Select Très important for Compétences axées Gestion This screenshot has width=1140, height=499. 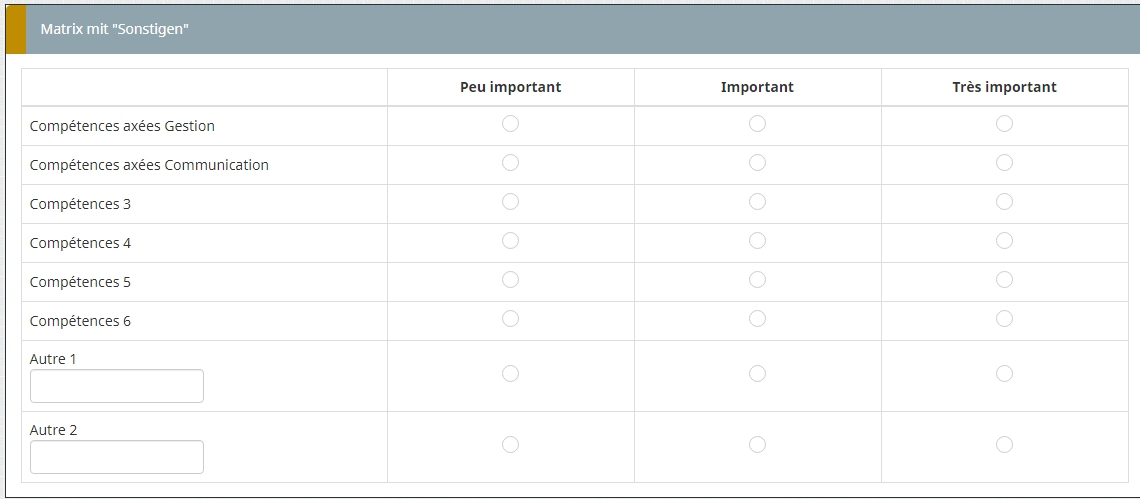[x=1004, y=124]
